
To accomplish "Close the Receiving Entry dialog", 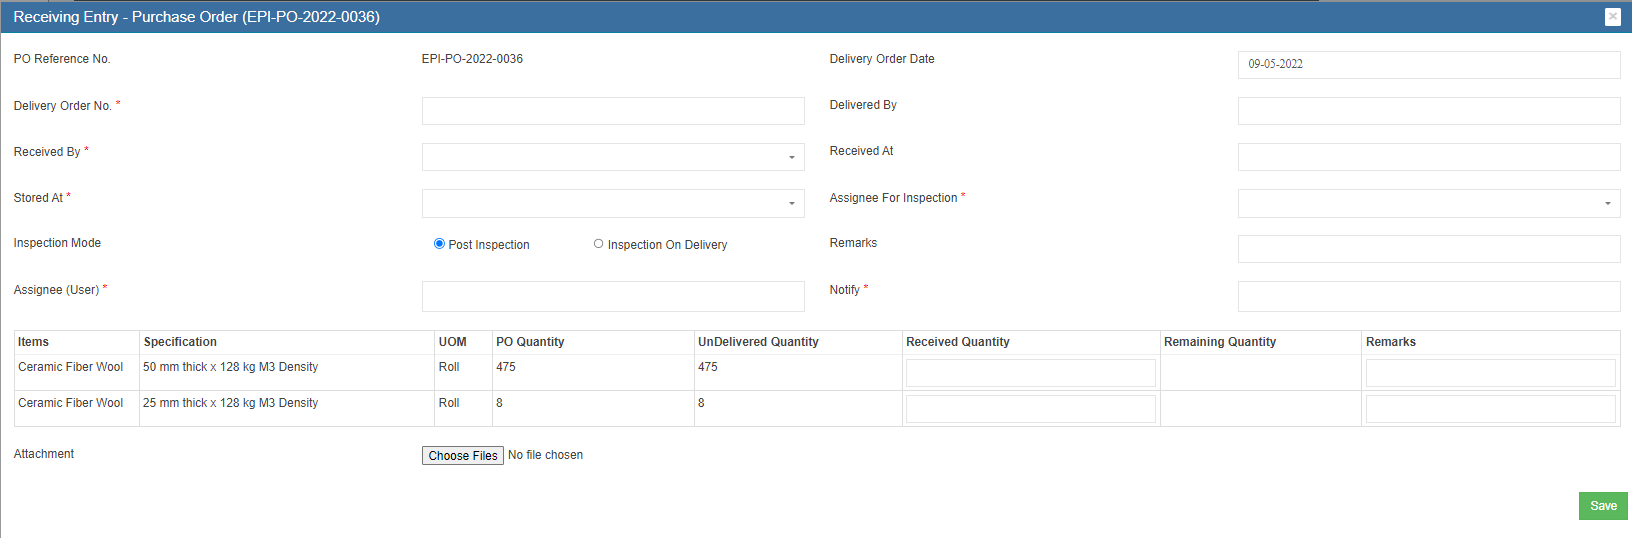I will click(1612, 17).
